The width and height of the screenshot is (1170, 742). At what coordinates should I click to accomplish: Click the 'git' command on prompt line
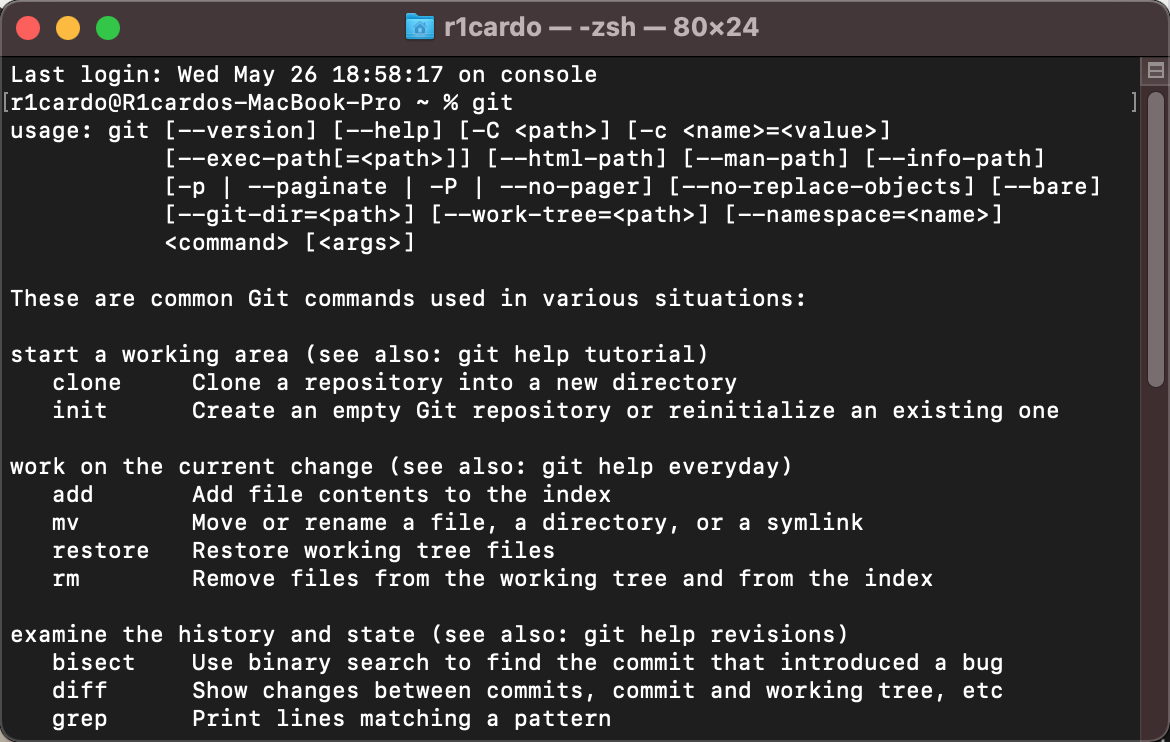tap(492, 102)
